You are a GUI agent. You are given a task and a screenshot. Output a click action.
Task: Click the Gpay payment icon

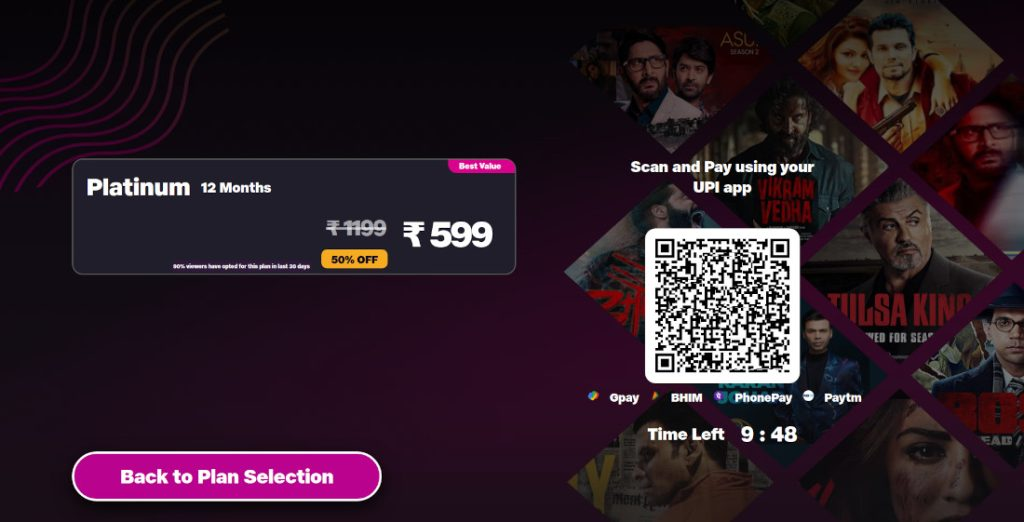593,396
